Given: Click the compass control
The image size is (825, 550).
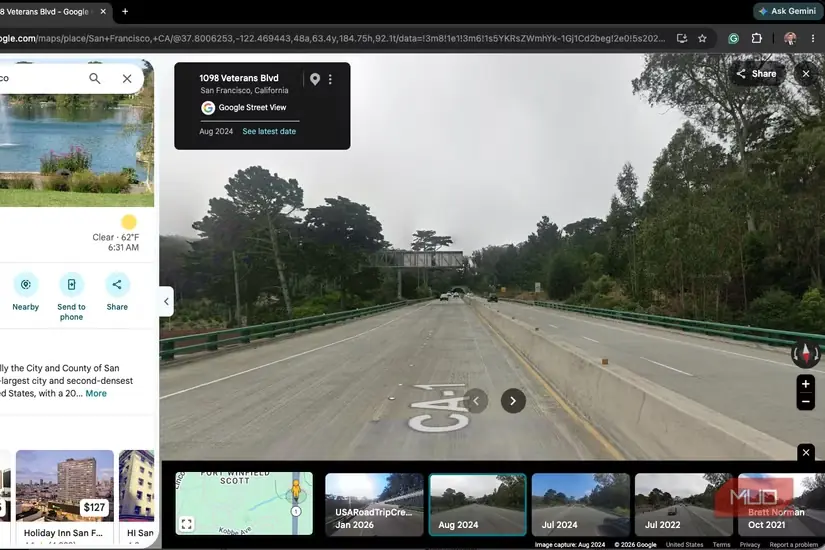Looking at the screenshot, I should coord(806,354).
